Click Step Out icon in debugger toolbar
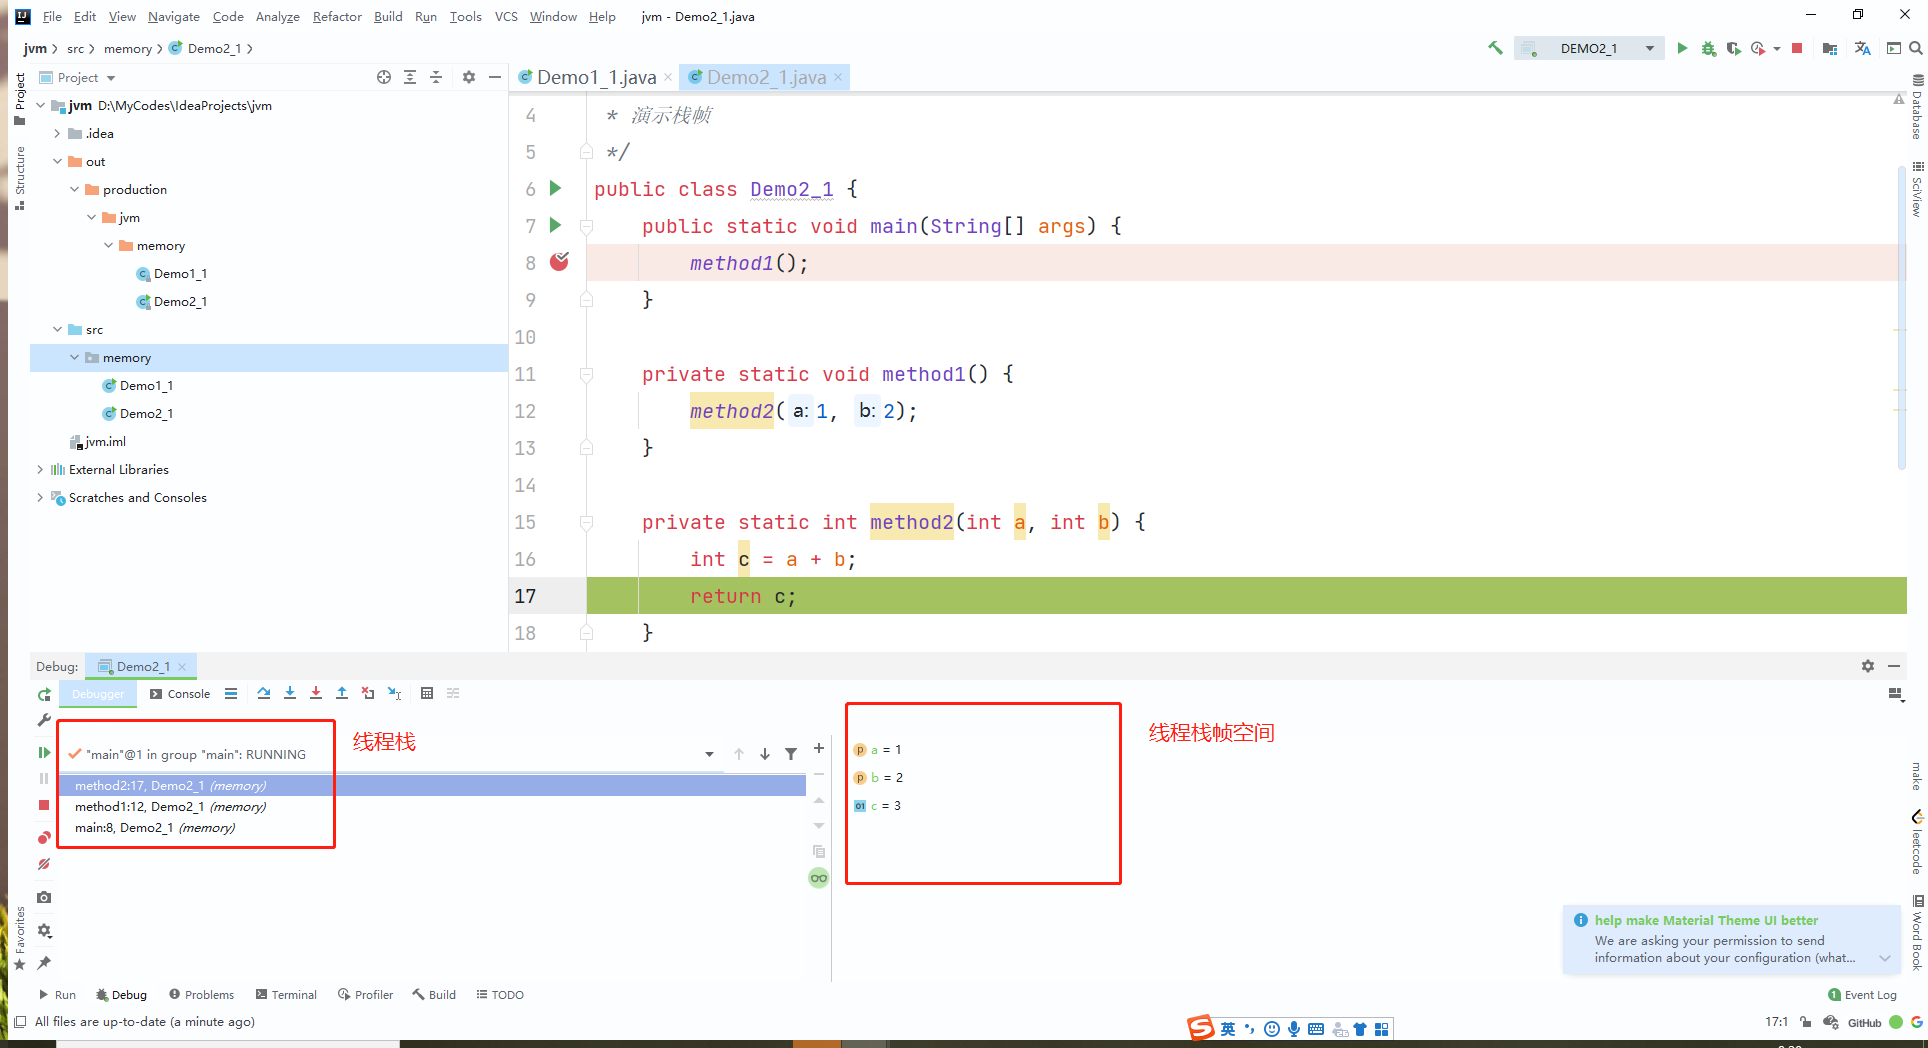The image size is (1928, 1048). (342, 693)
